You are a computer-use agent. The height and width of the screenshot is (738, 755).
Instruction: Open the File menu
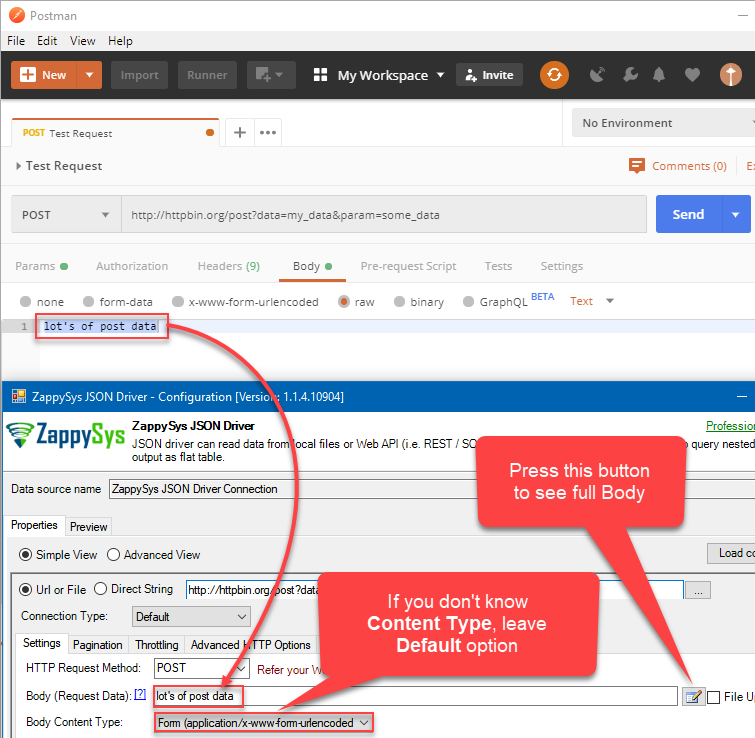16,41
